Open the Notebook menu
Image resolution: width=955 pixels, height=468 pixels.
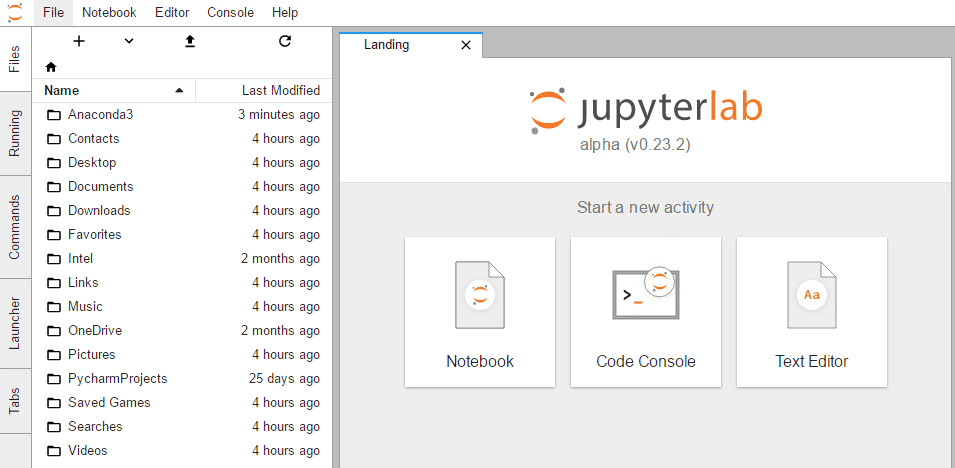(109, 12)
